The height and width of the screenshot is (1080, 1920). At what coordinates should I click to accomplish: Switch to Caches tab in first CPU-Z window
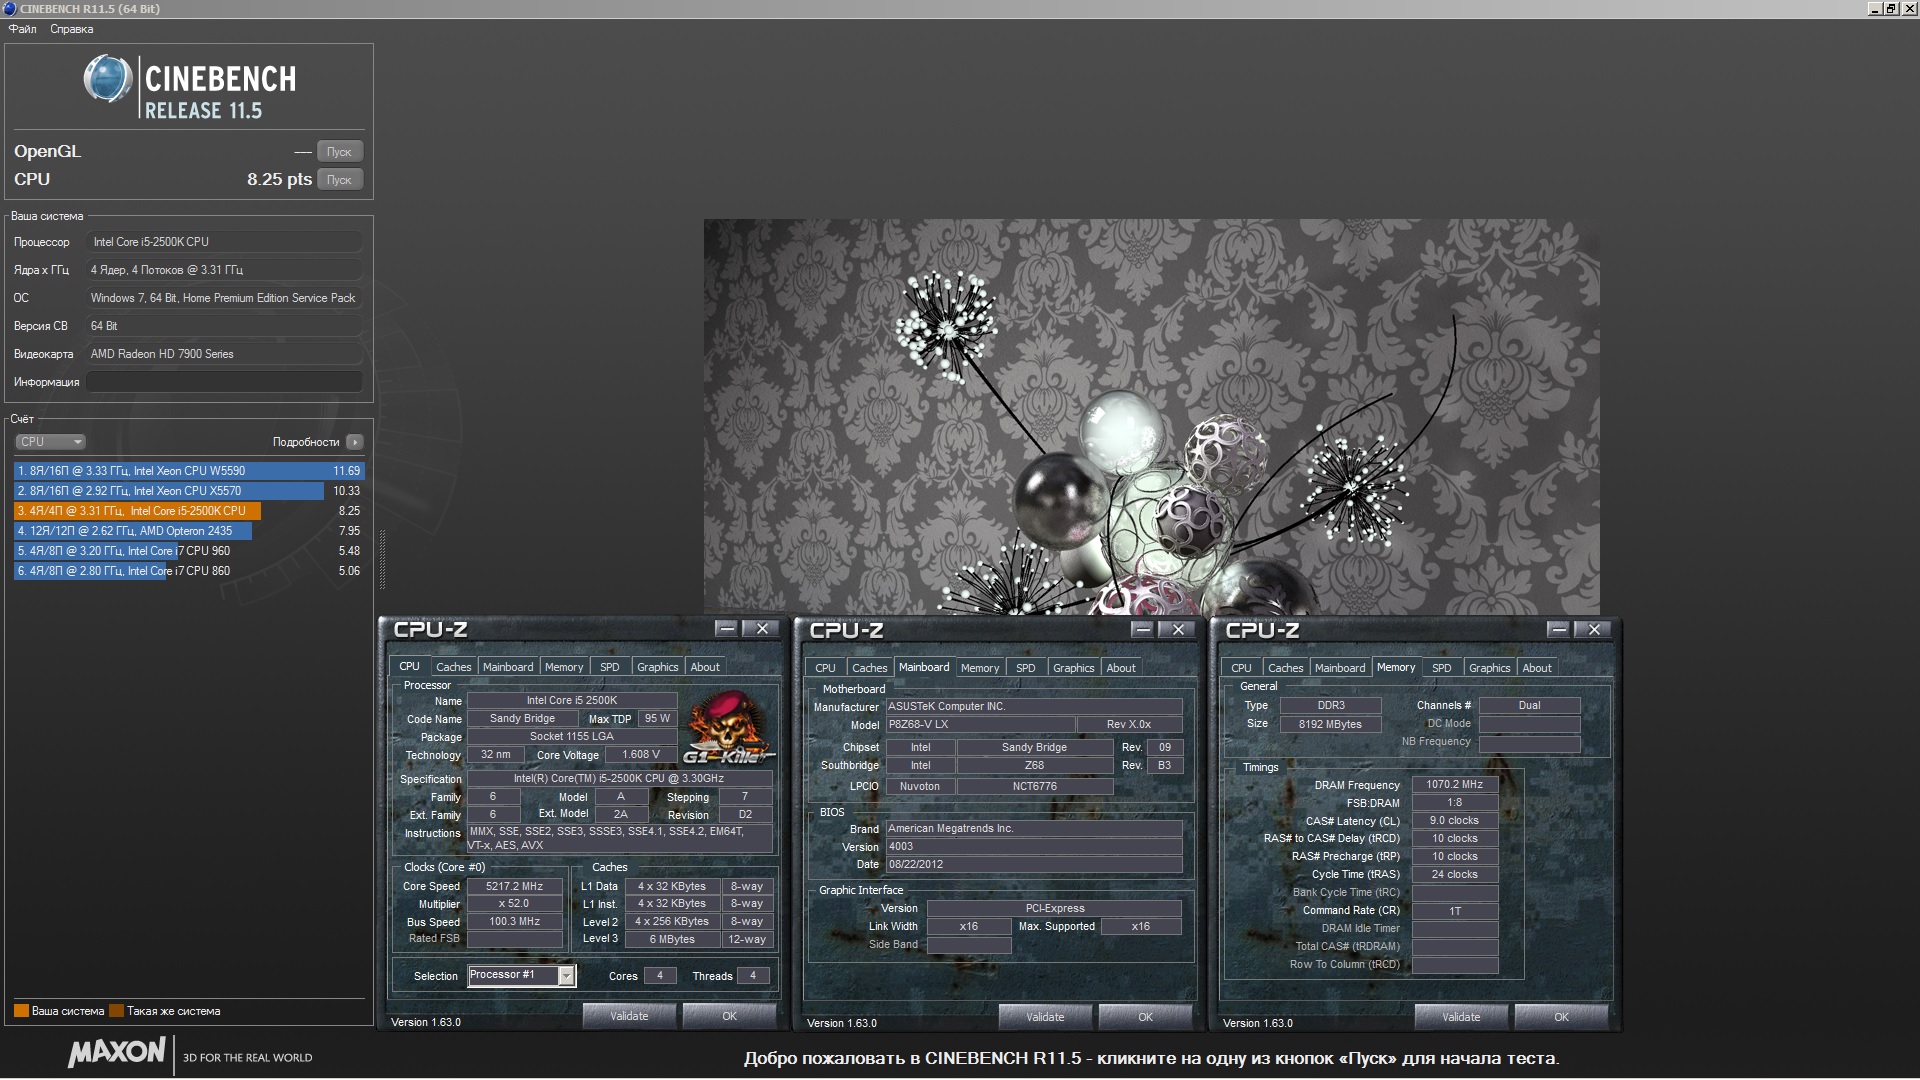click(453, 667)
